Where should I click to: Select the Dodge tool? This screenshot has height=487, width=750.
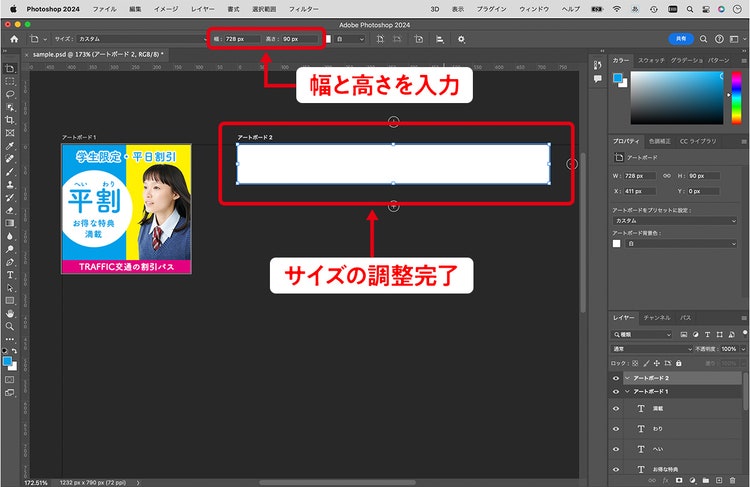click(10, 249)
